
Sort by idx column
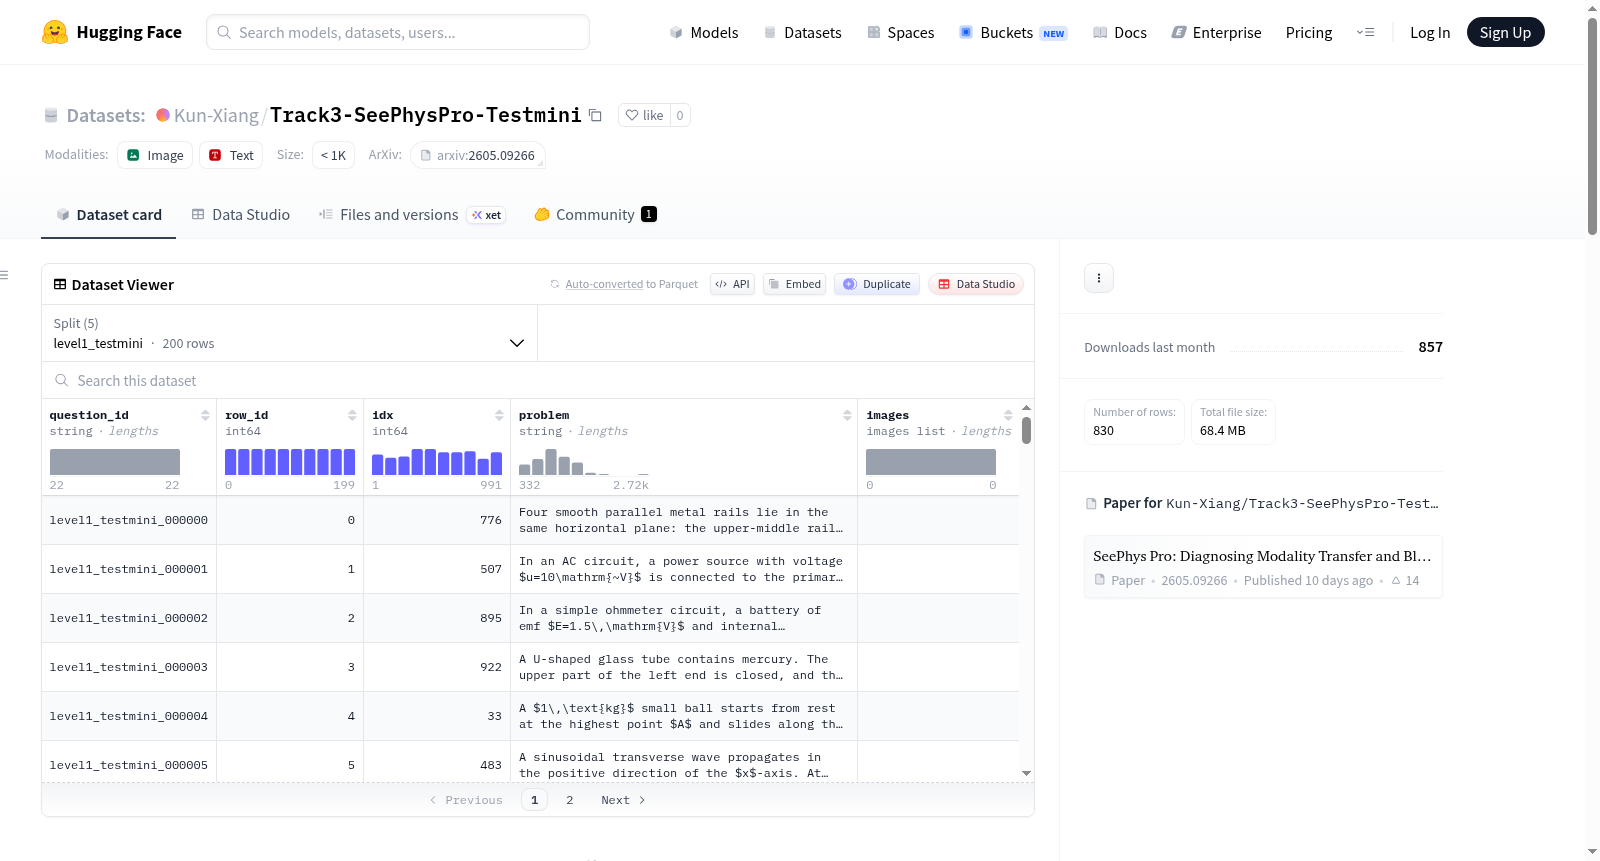499,415
